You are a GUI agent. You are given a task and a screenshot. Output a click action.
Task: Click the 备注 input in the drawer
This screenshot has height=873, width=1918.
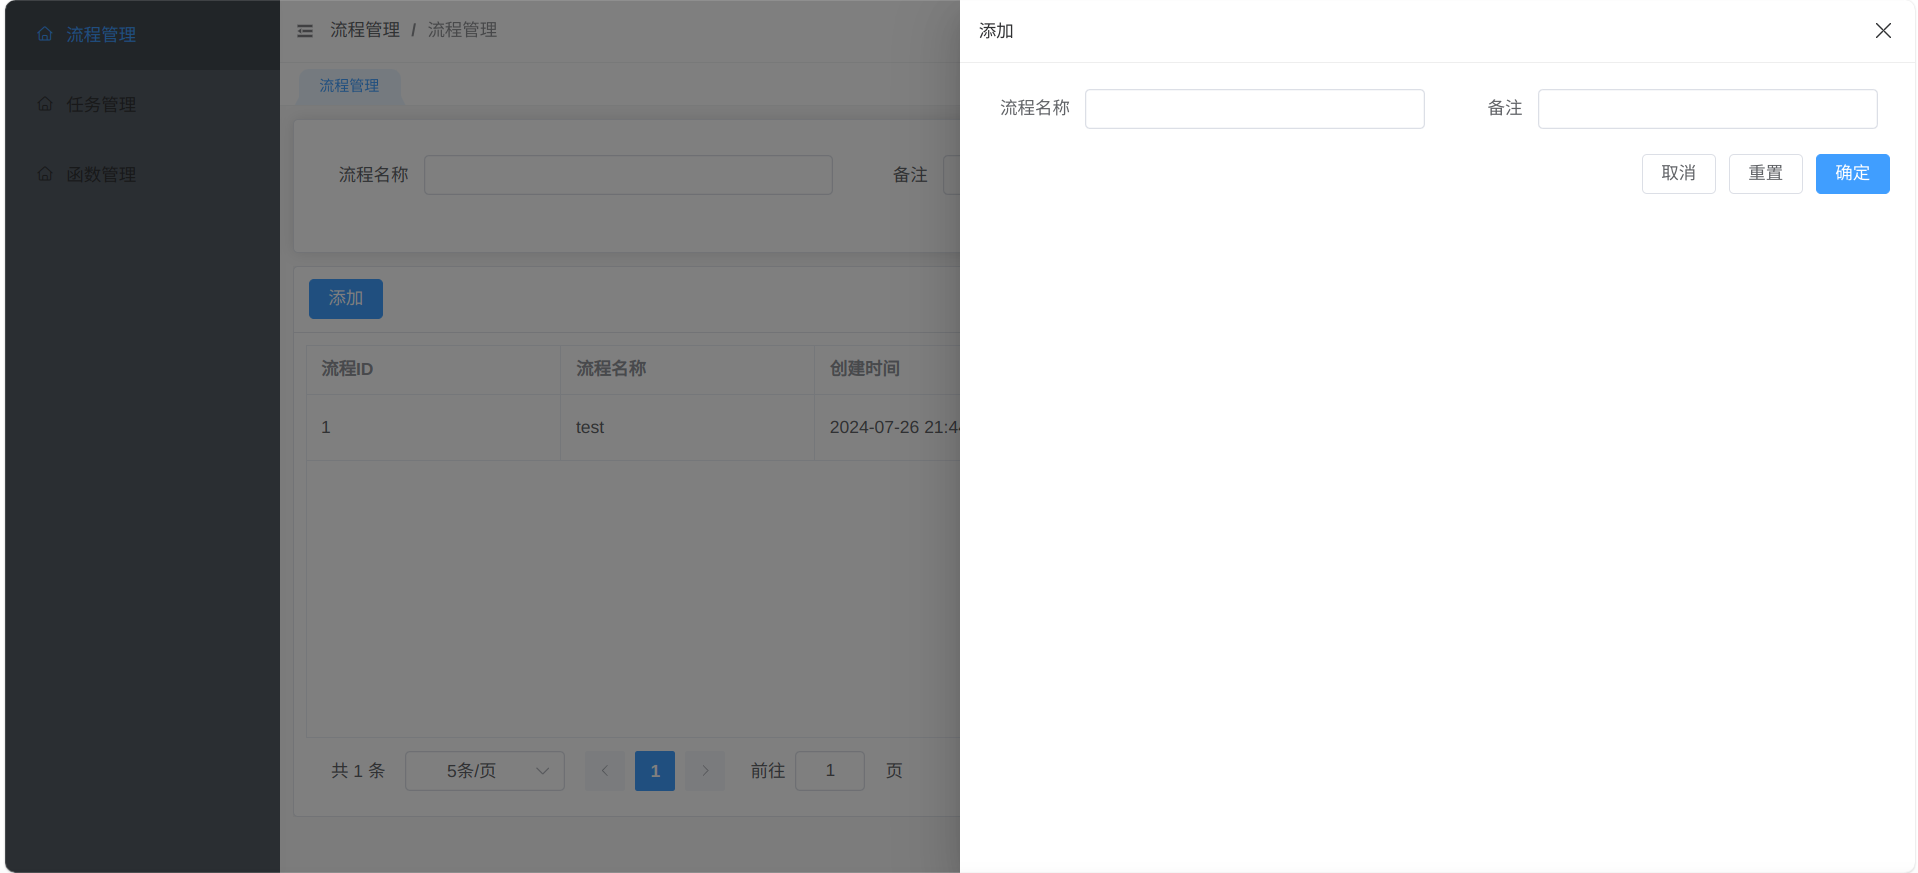(x=1707, y=109)
